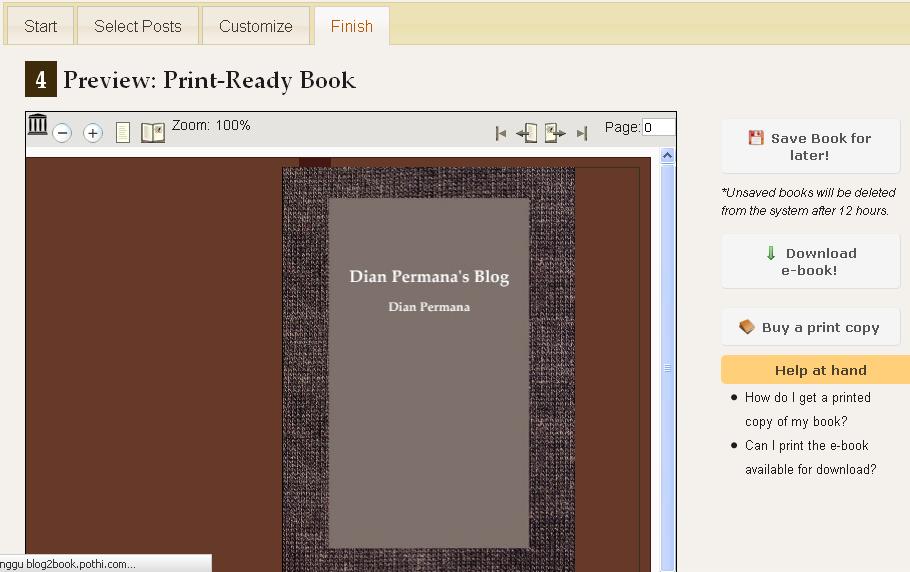This screenshot has height=572, width=910.
Task: Click Save Book for later button
Action: 810,146
